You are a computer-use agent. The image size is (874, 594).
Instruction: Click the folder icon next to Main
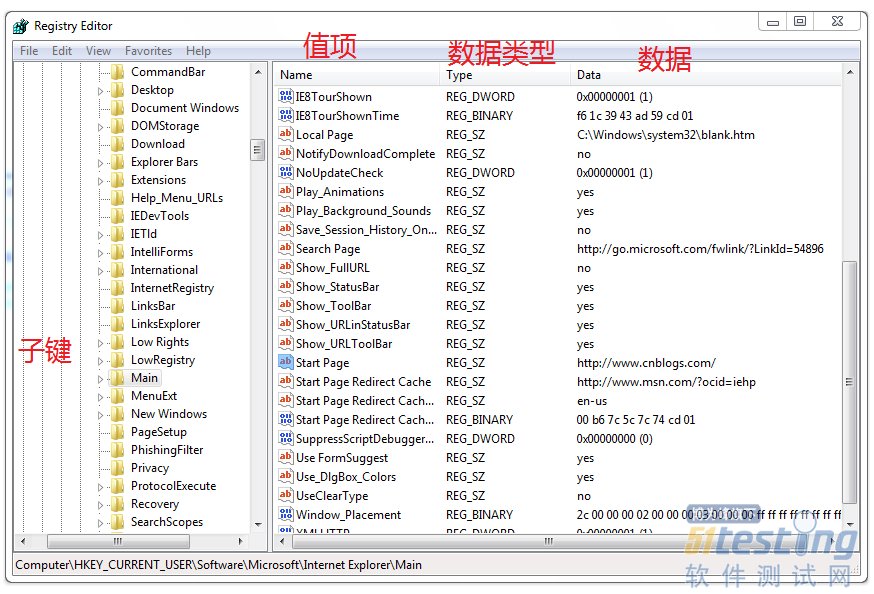[x=117, y=378]
